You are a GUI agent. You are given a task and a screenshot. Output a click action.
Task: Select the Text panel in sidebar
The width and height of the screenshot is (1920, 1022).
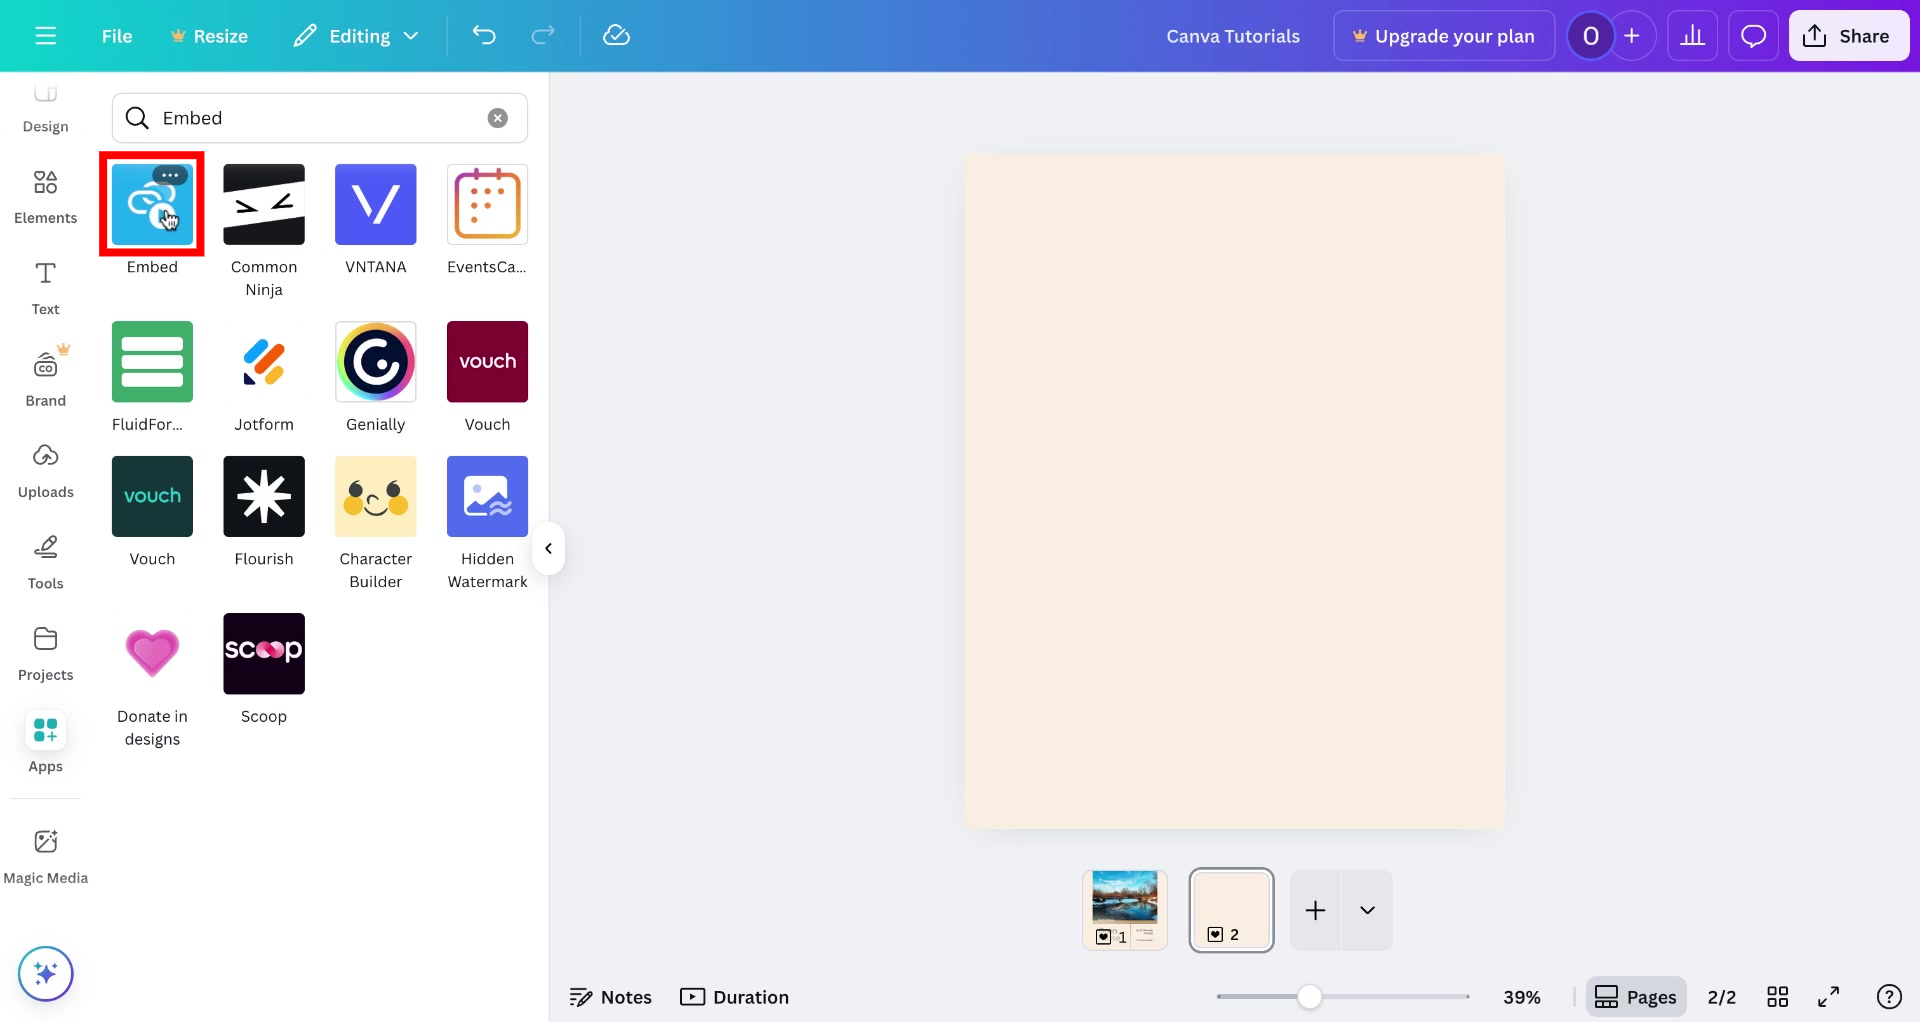click(45, 287)
